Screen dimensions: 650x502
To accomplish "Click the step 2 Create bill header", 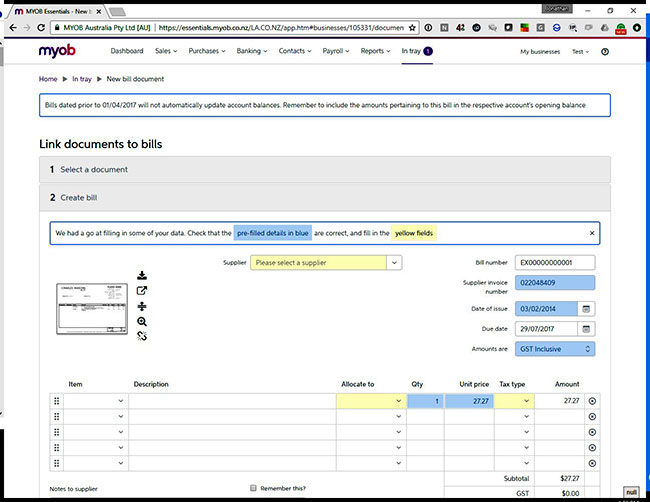I will coord(325,198).
